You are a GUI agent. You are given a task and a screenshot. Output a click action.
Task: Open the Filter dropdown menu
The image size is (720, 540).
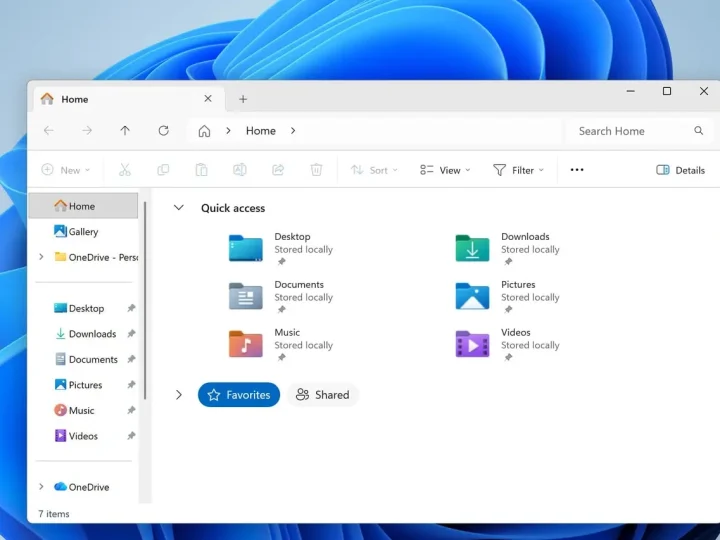coord(518,170)
